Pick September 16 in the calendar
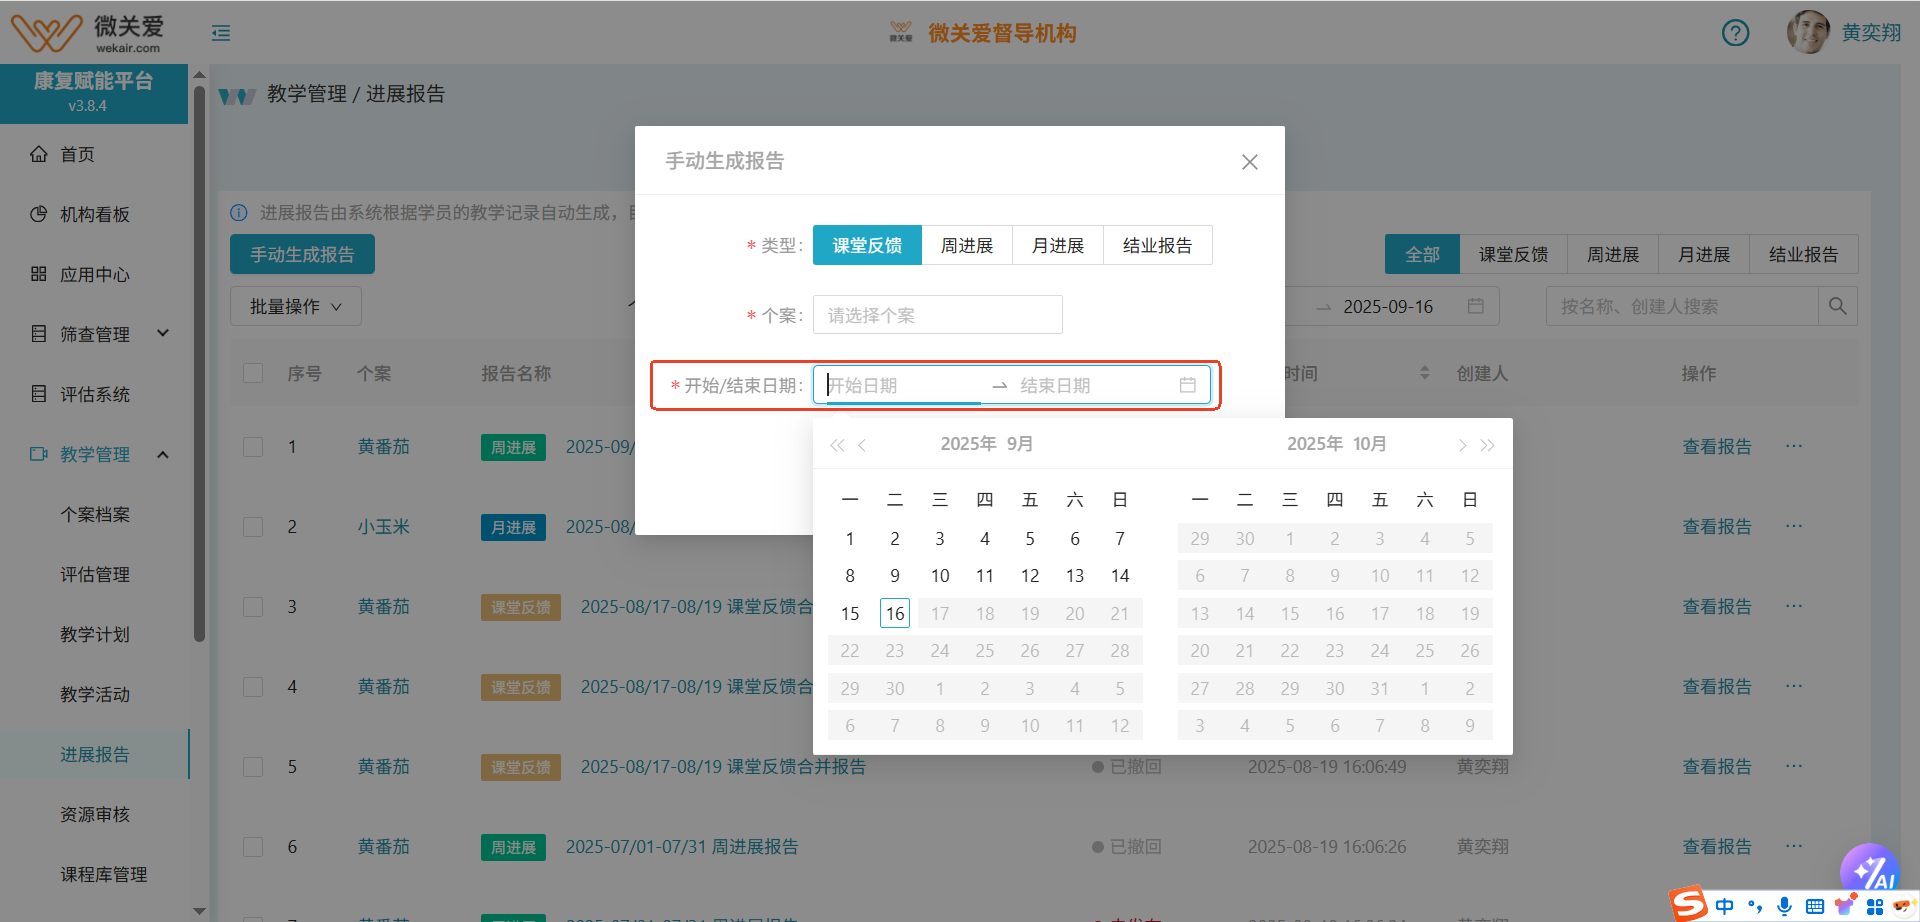1920x922 pixels. (894, 614)
